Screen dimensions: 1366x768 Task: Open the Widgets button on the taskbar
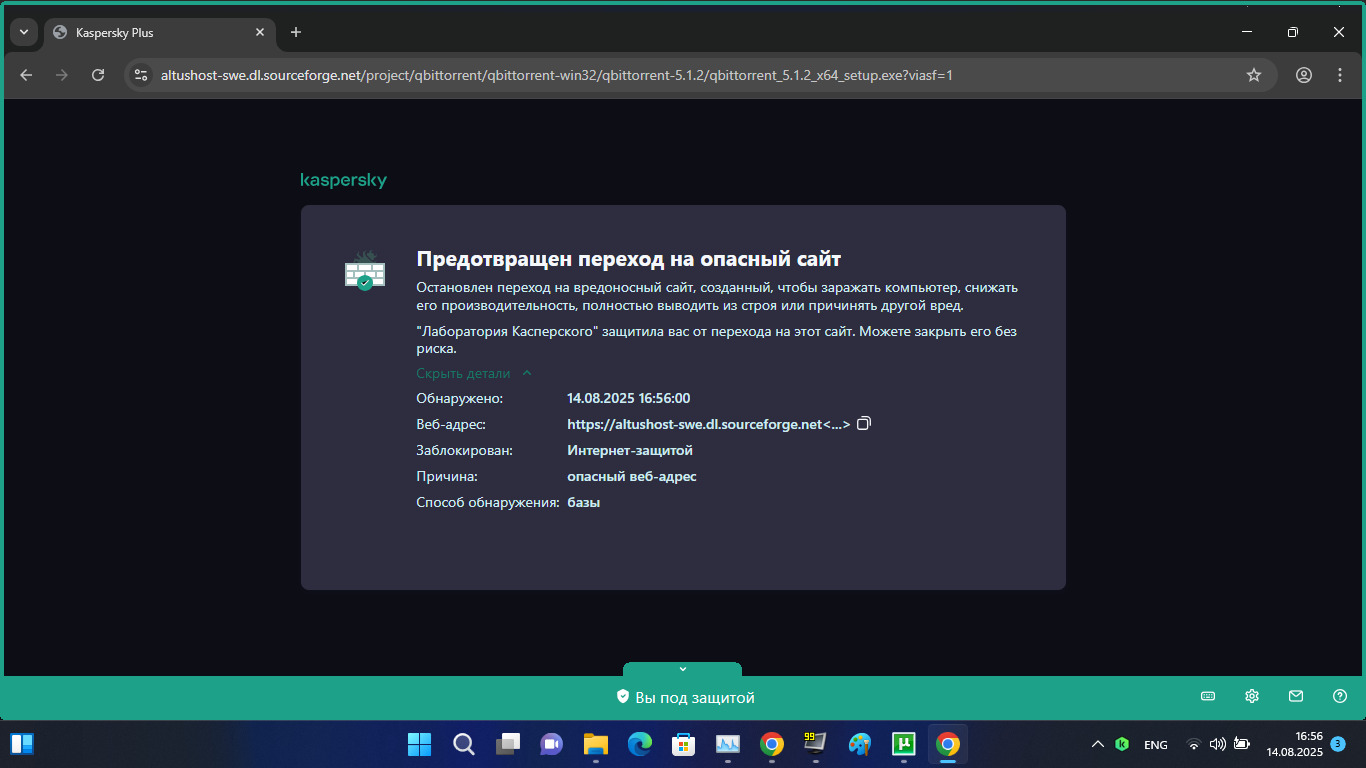point(22,744)
